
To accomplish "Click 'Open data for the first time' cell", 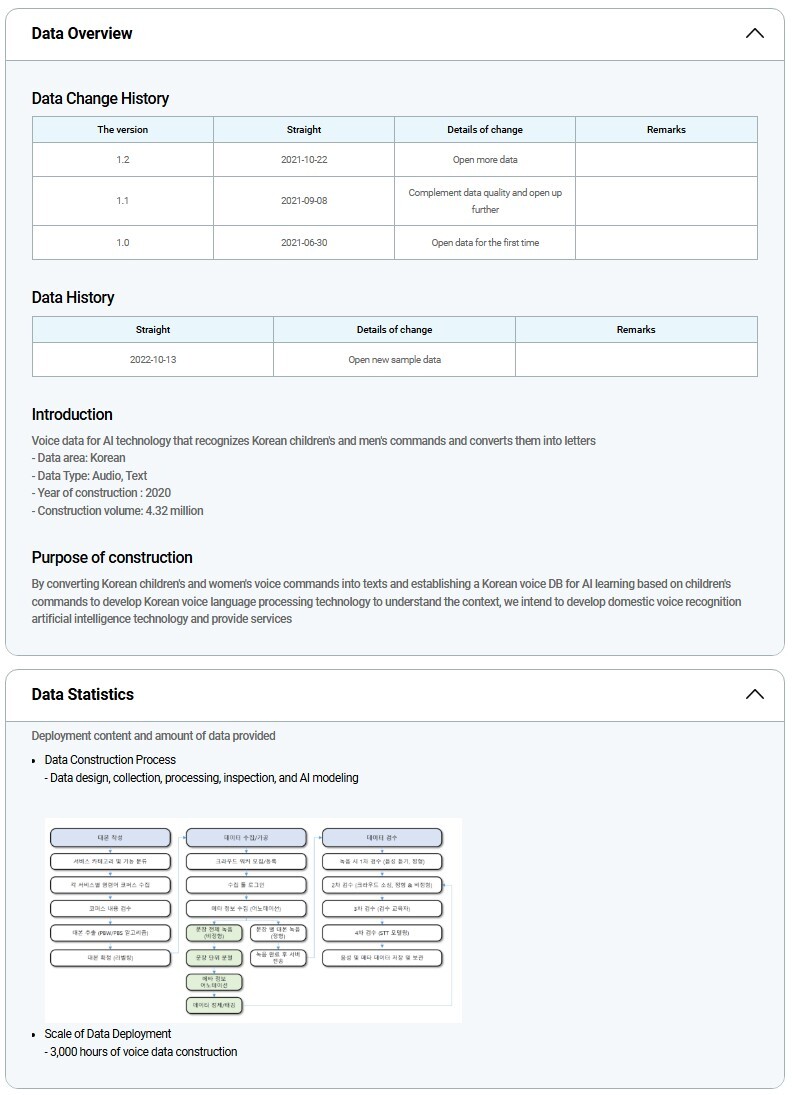I will 485,243.
